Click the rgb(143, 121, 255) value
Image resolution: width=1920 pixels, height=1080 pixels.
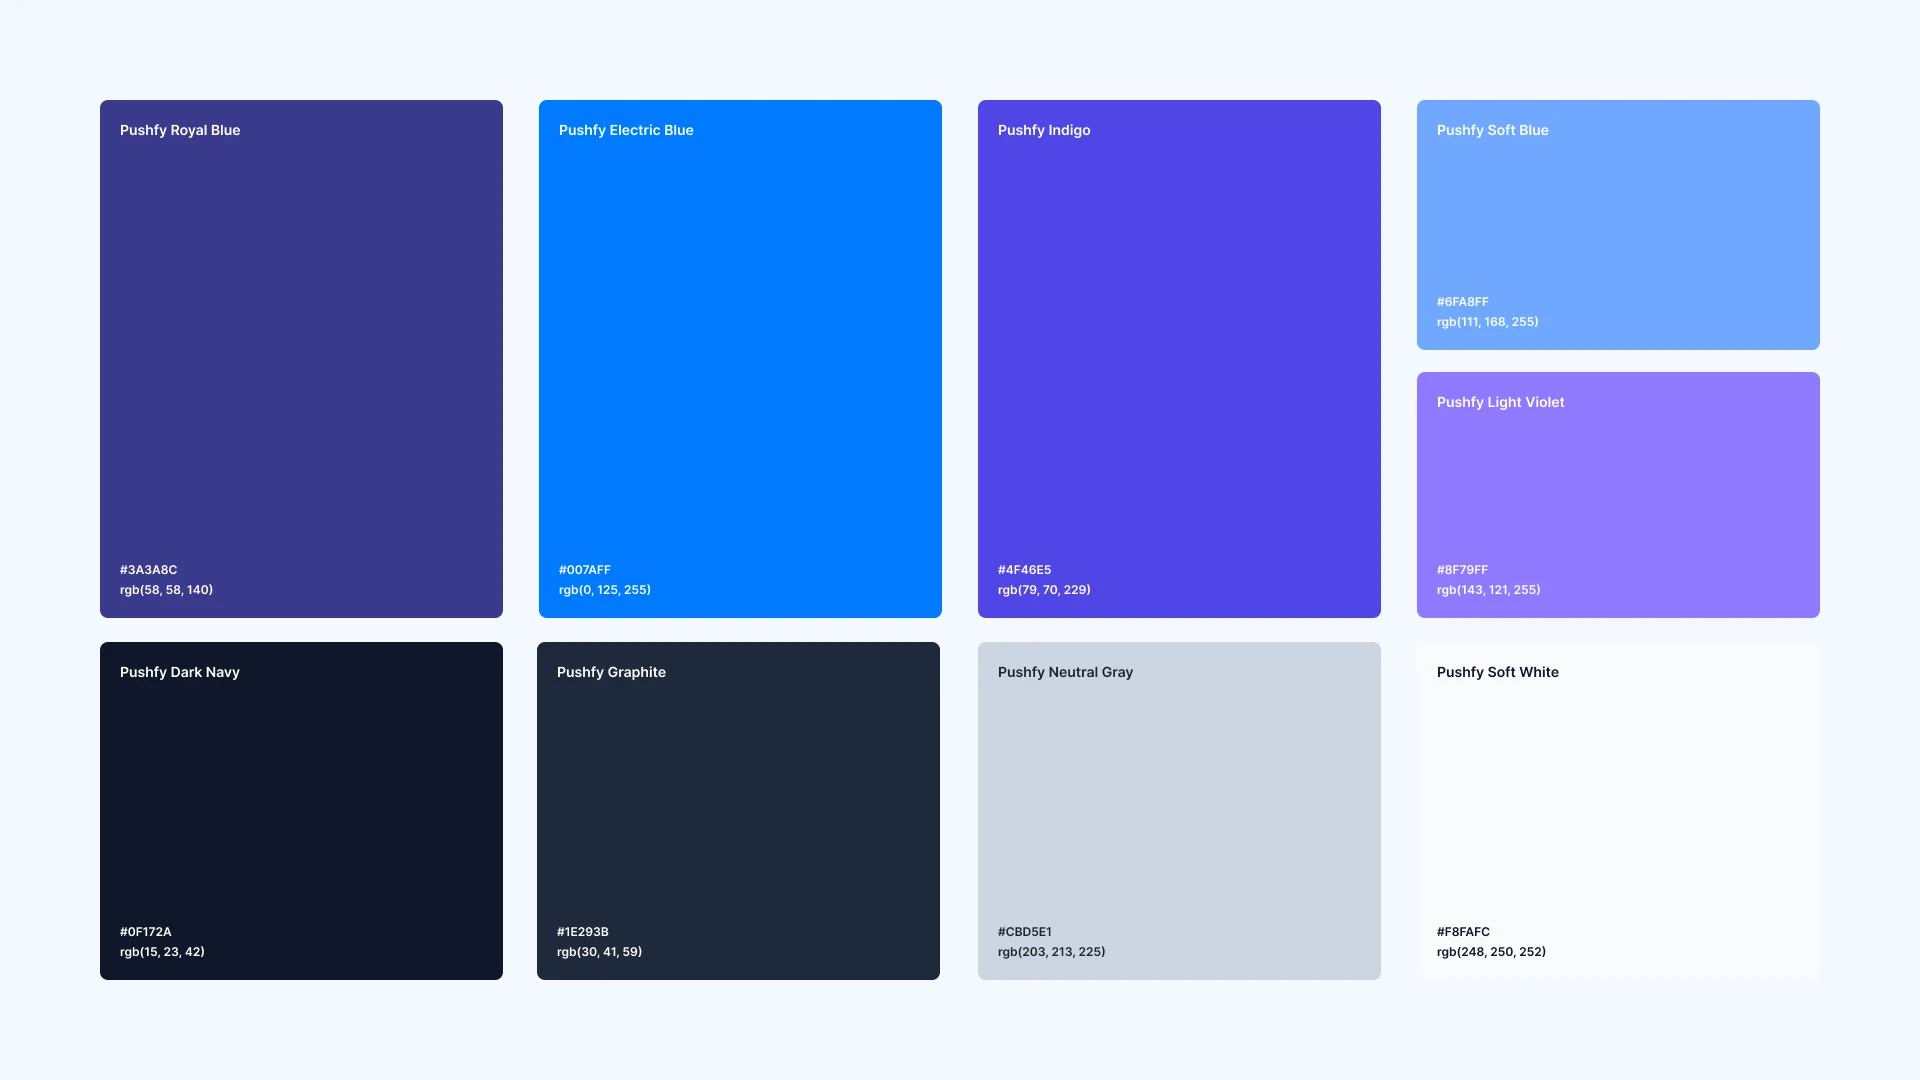1488,590
